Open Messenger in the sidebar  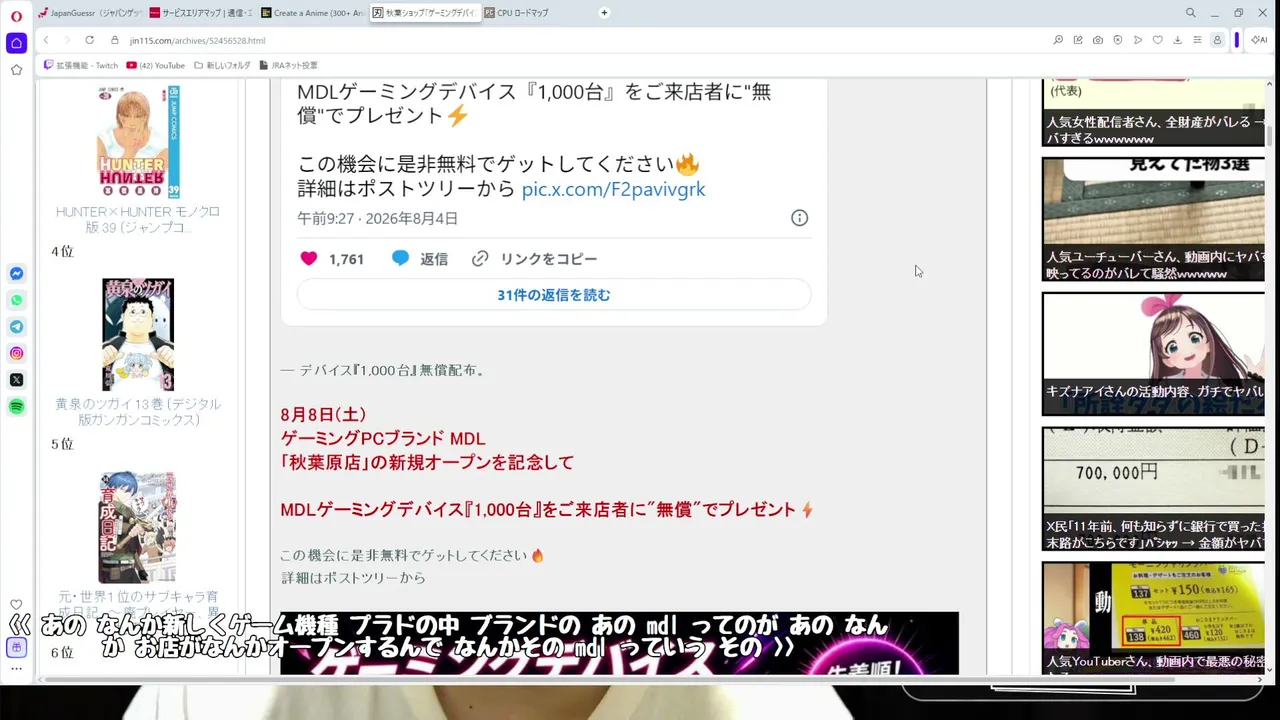pyautogui.click(x=16, y=274)
